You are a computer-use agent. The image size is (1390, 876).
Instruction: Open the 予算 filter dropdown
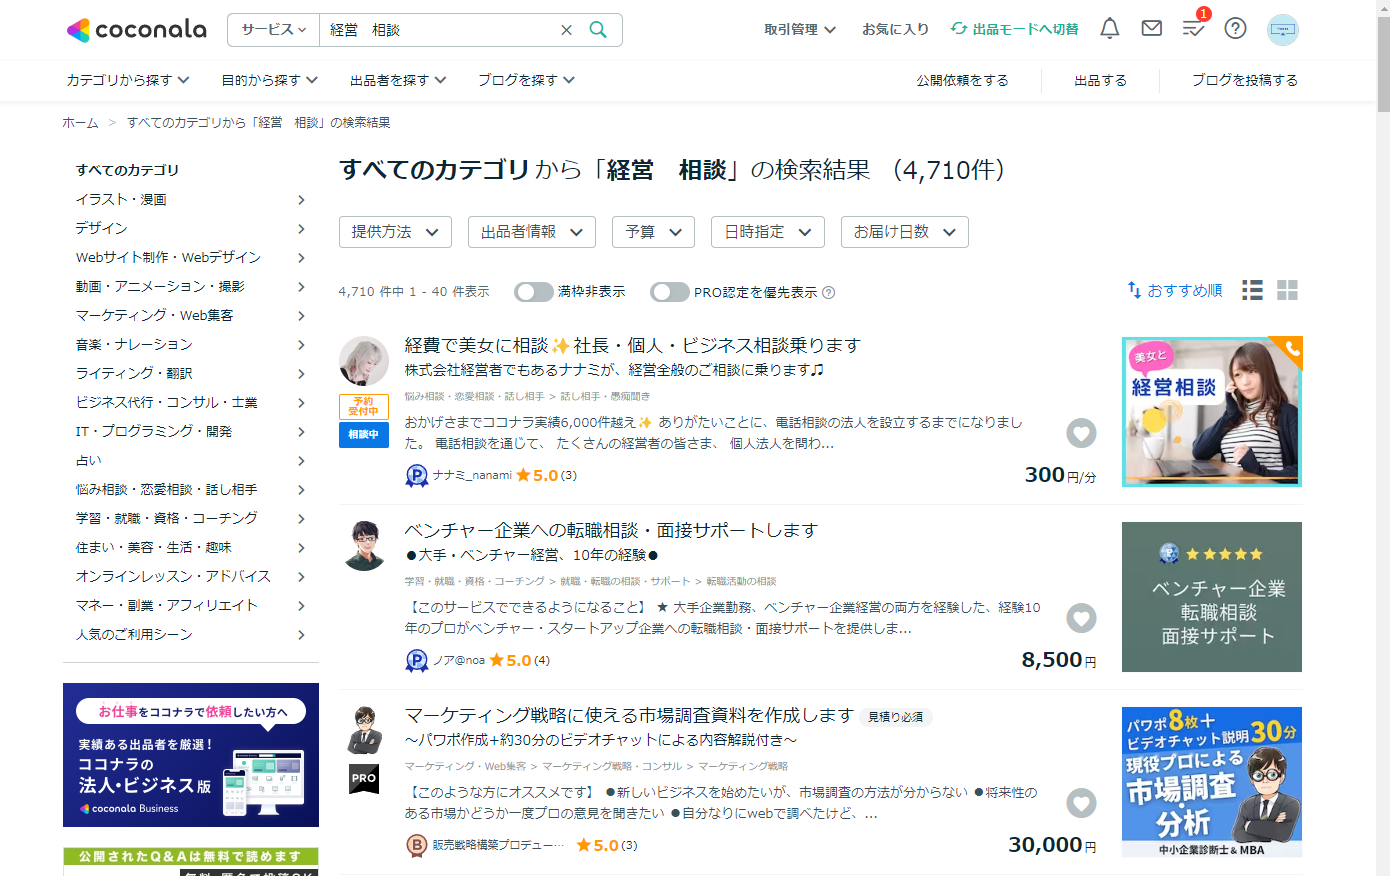click(653, 231)
